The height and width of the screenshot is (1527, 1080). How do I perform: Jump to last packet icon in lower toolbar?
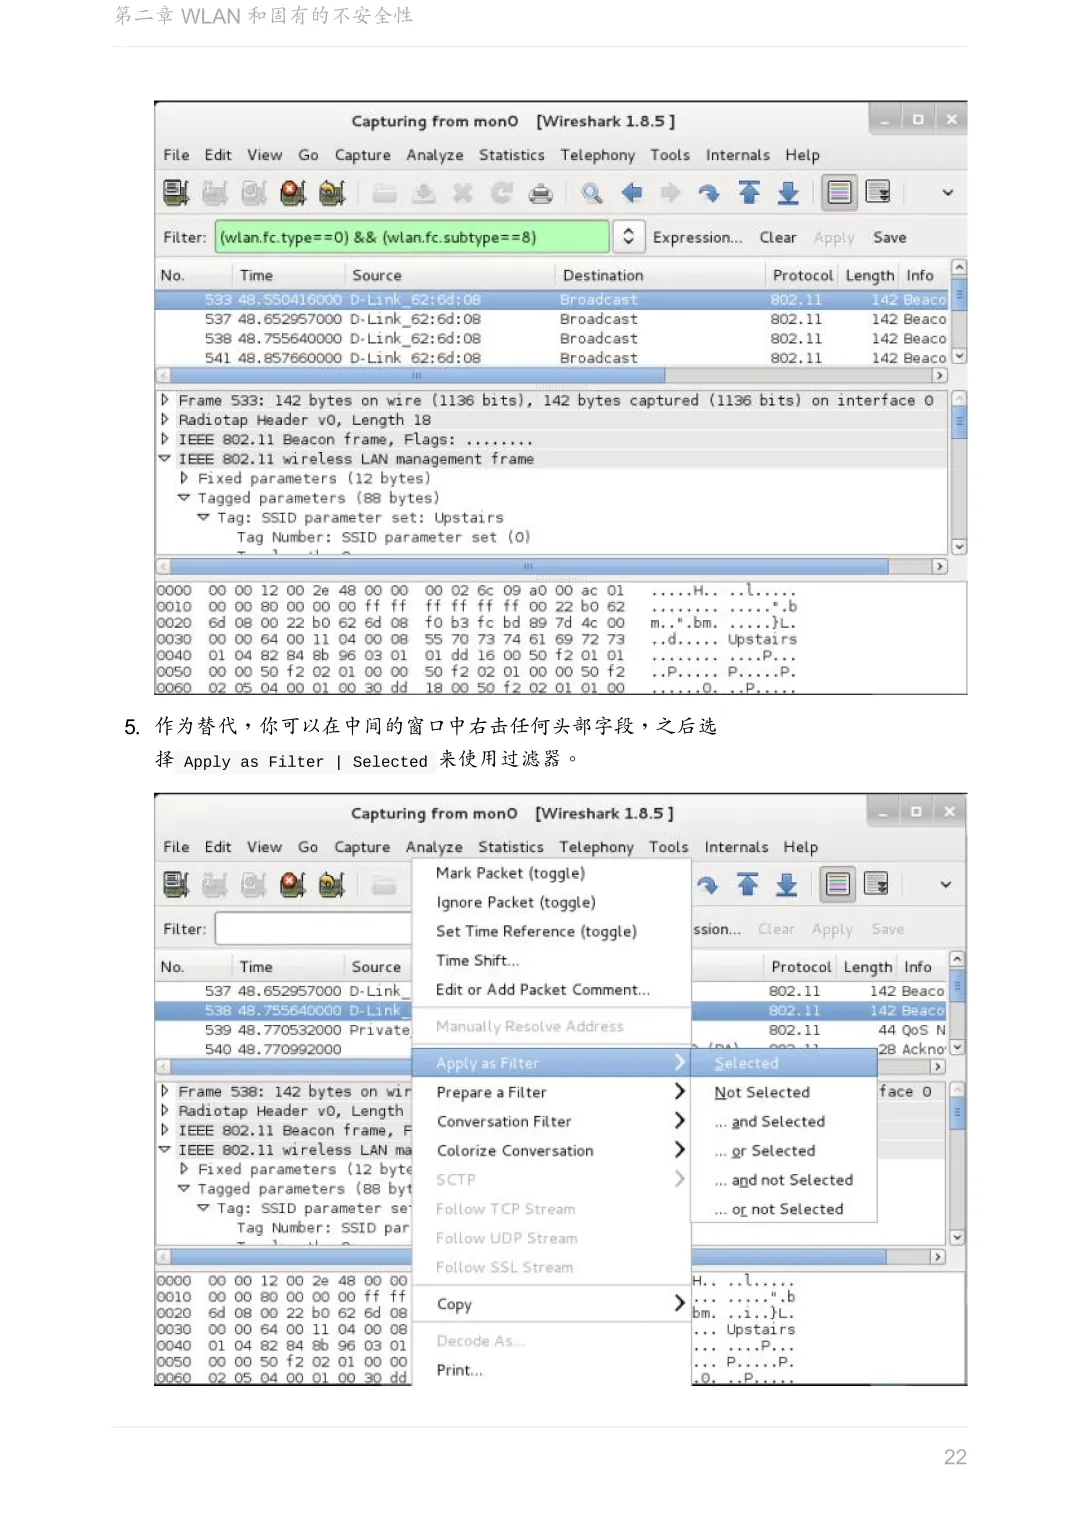(787, 884)
